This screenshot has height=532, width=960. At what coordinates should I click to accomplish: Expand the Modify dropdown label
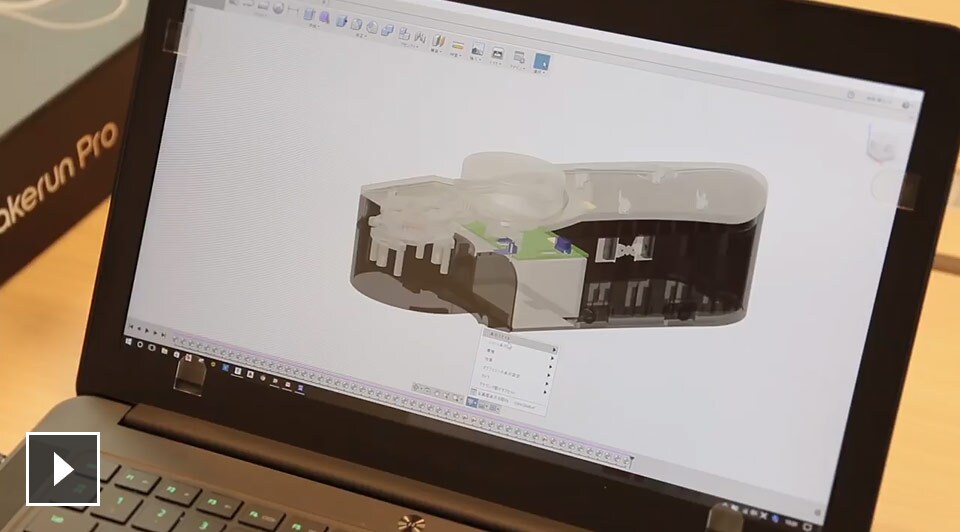(361, 36)
